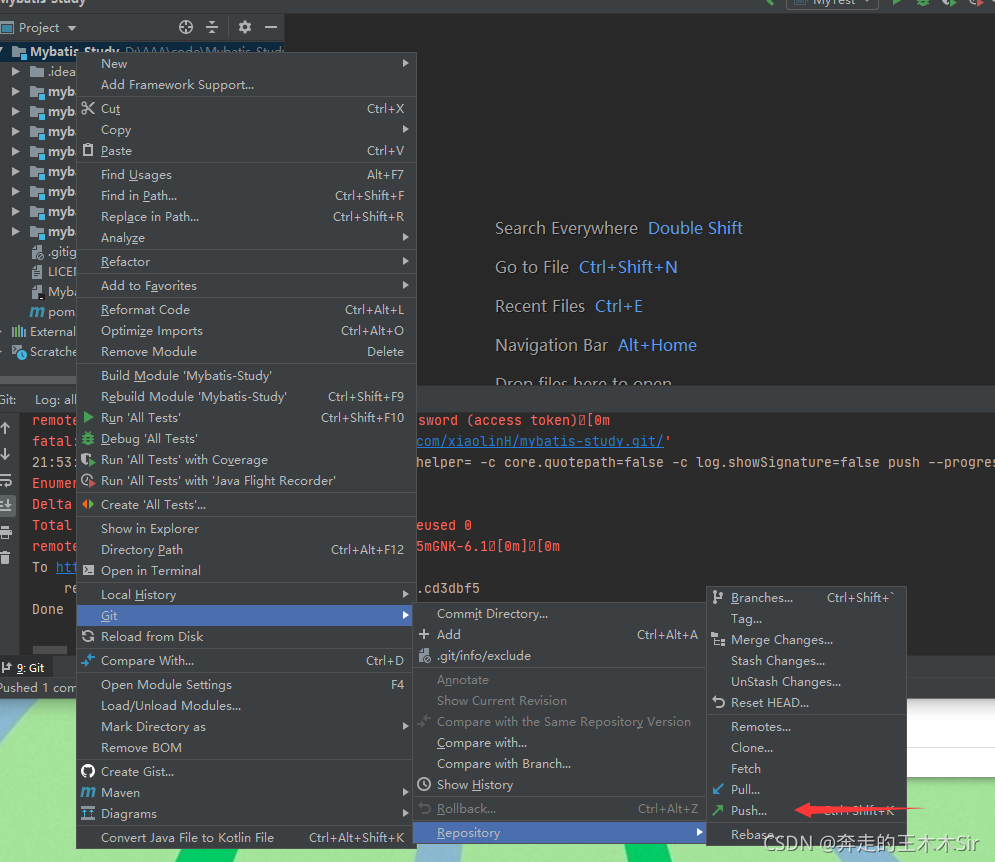This screenshot has height=862, width=995.
Task: Click the blue Pull arrow icon
Action: 718,789
